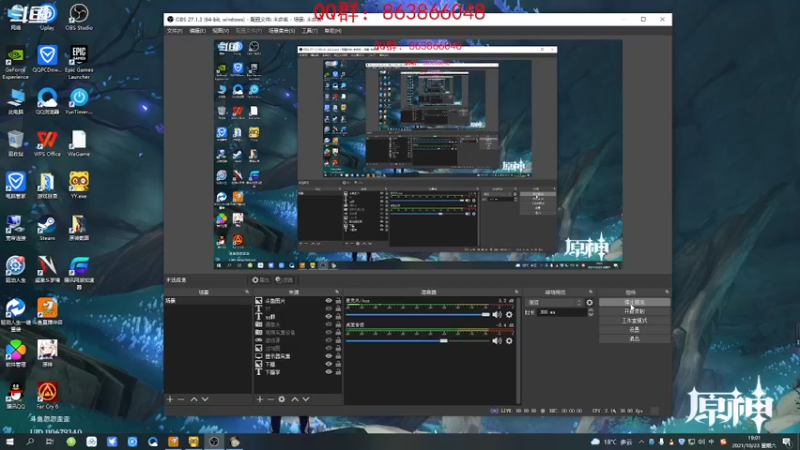Toggle lock on the first image source

338,301
